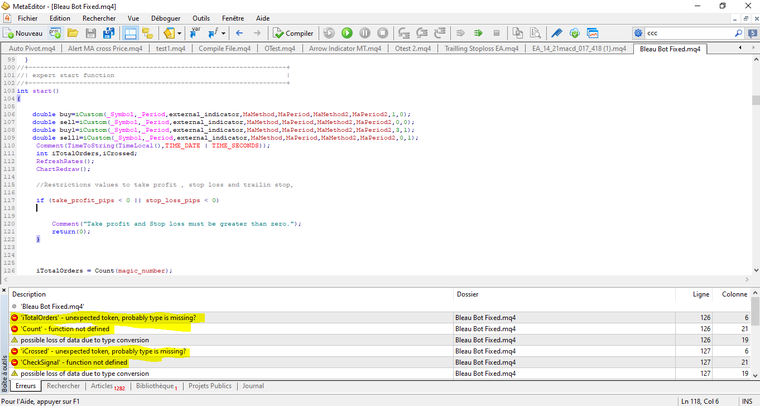This screenshot has width=760, height=406.
Task: Stop debugging with the stop icon
Action: coord(384,33)
